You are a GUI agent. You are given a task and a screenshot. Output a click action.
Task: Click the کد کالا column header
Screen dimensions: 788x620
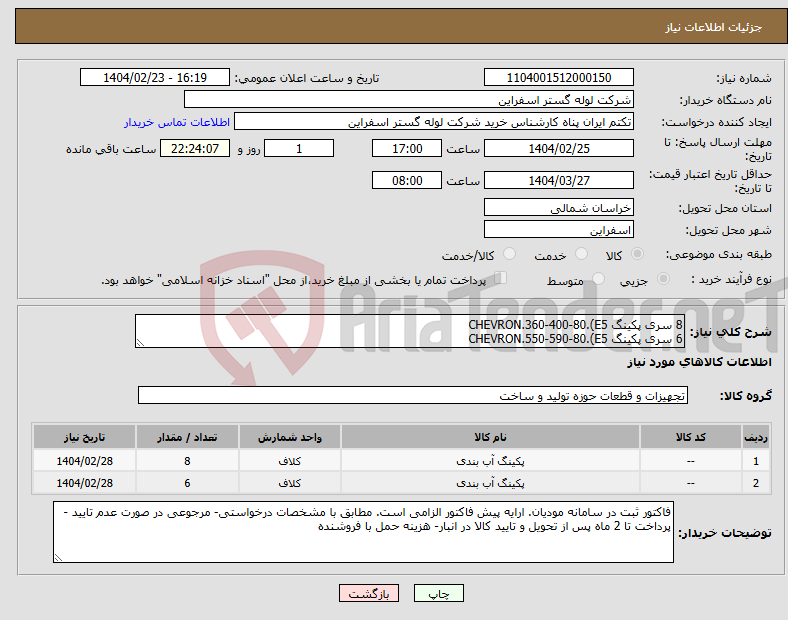click(691, 437)
